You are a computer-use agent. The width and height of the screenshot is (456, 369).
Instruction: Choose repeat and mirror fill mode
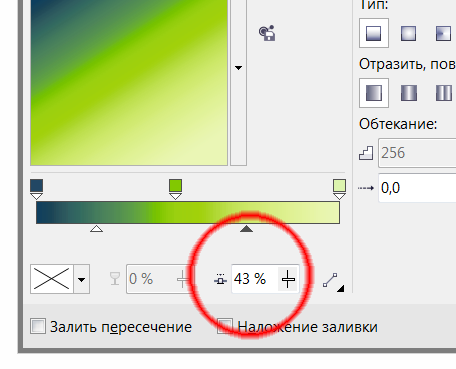[408, 93]
